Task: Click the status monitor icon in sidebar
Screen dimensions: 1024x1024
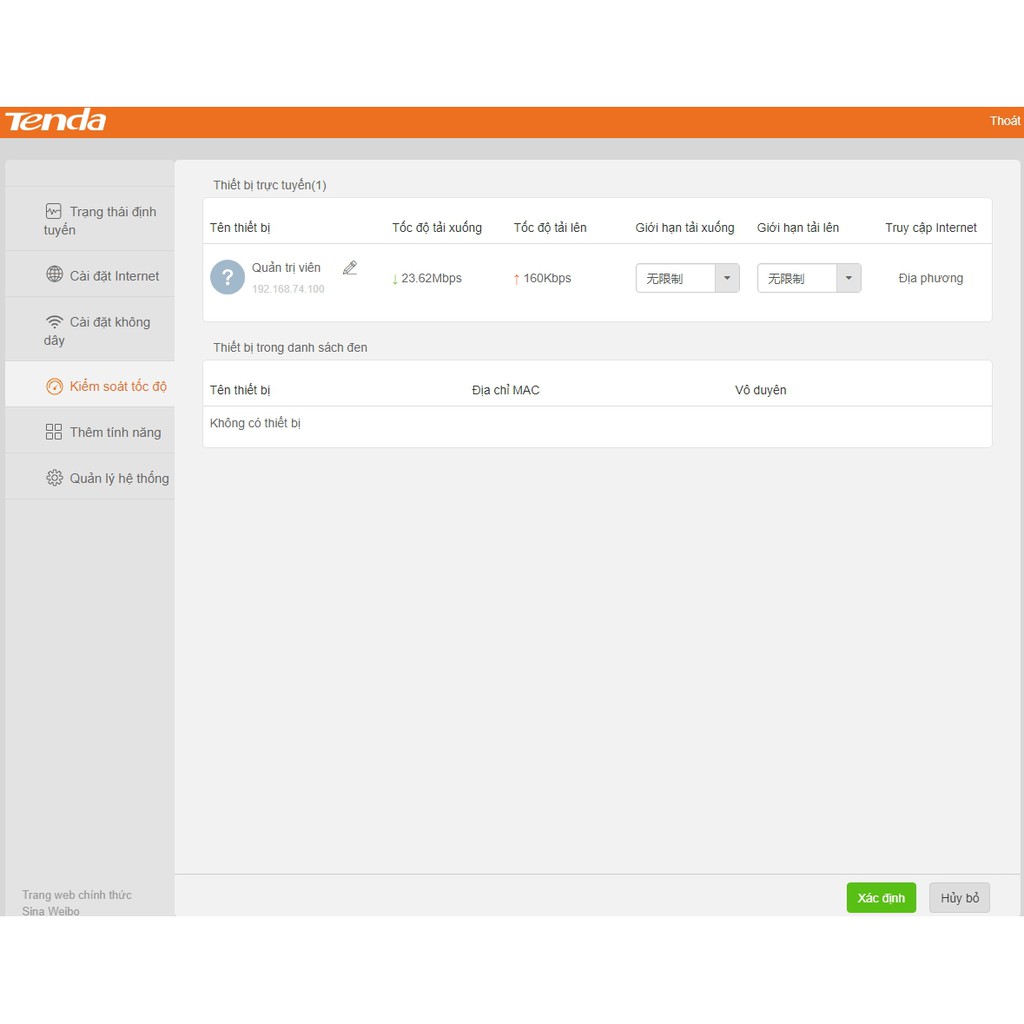Action: click(54, 211)
